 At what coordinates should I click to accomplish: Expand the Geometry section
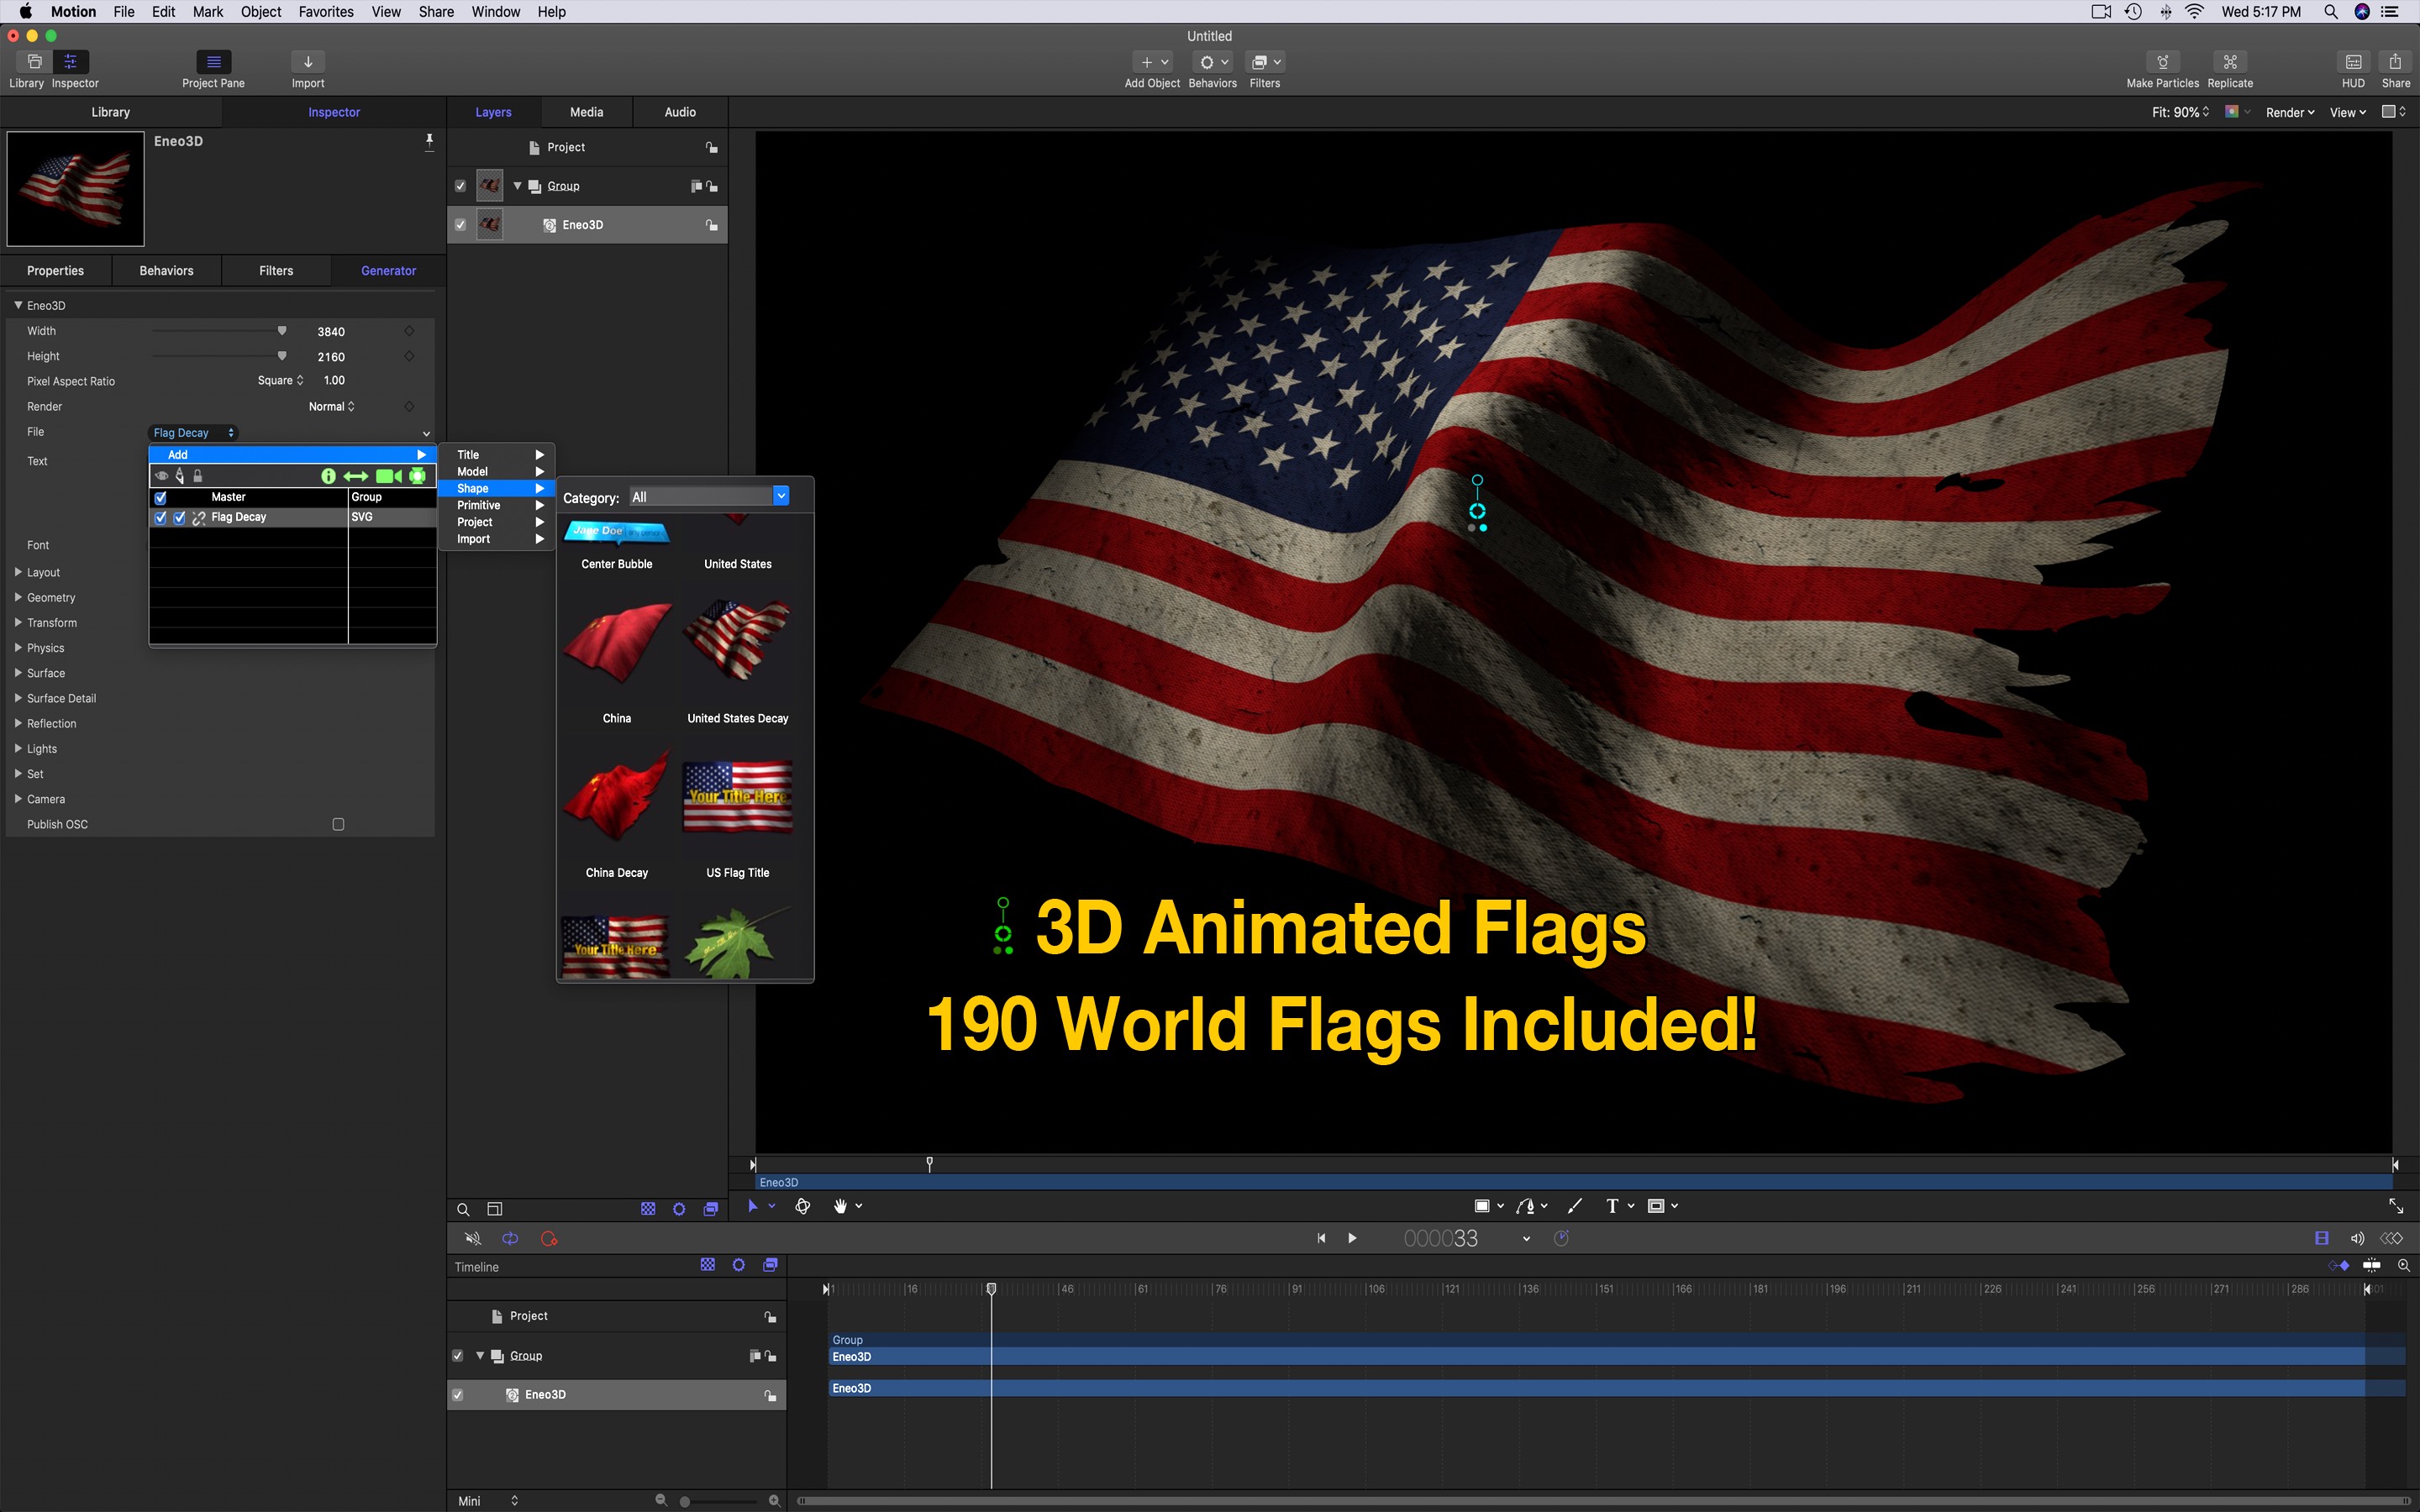[x=18, y=597]
